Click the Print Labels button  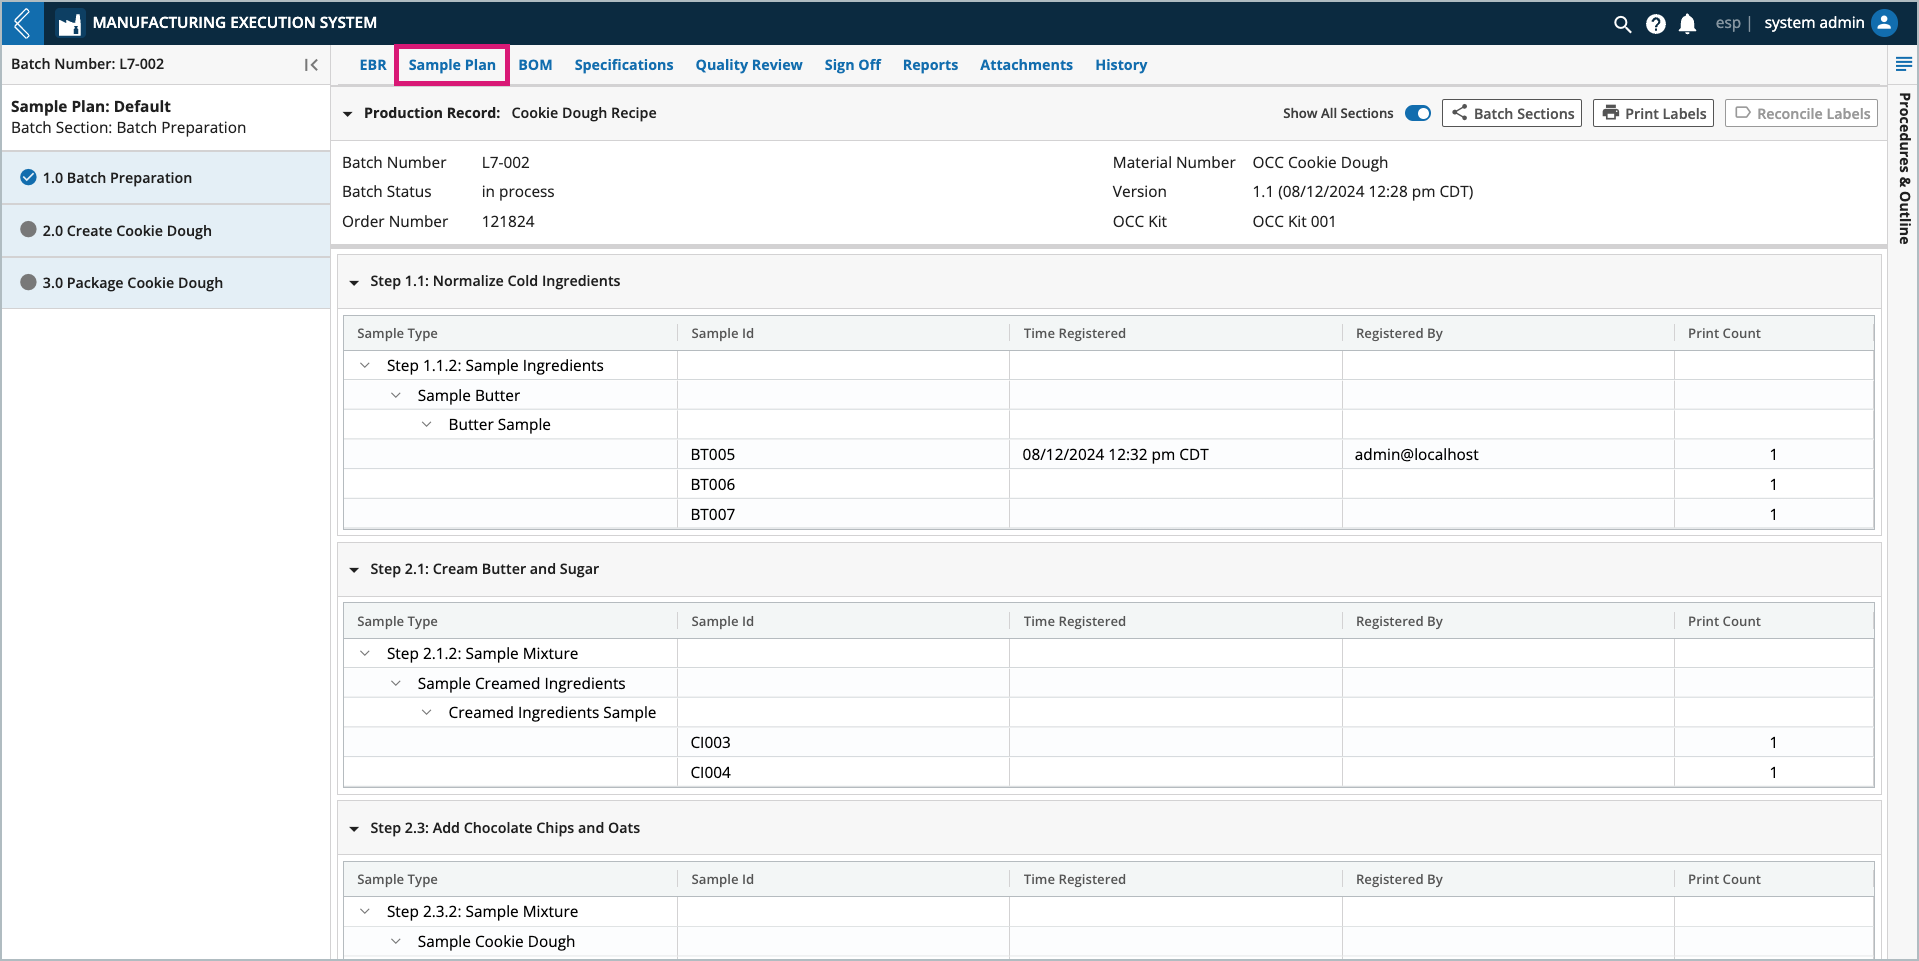[1653, 113]
